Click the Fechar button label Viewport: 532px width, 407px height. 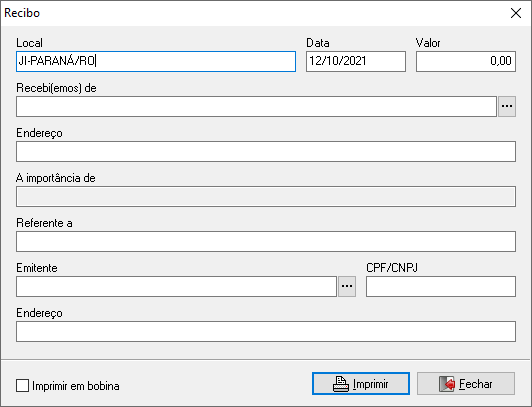(x=476, y=384)
